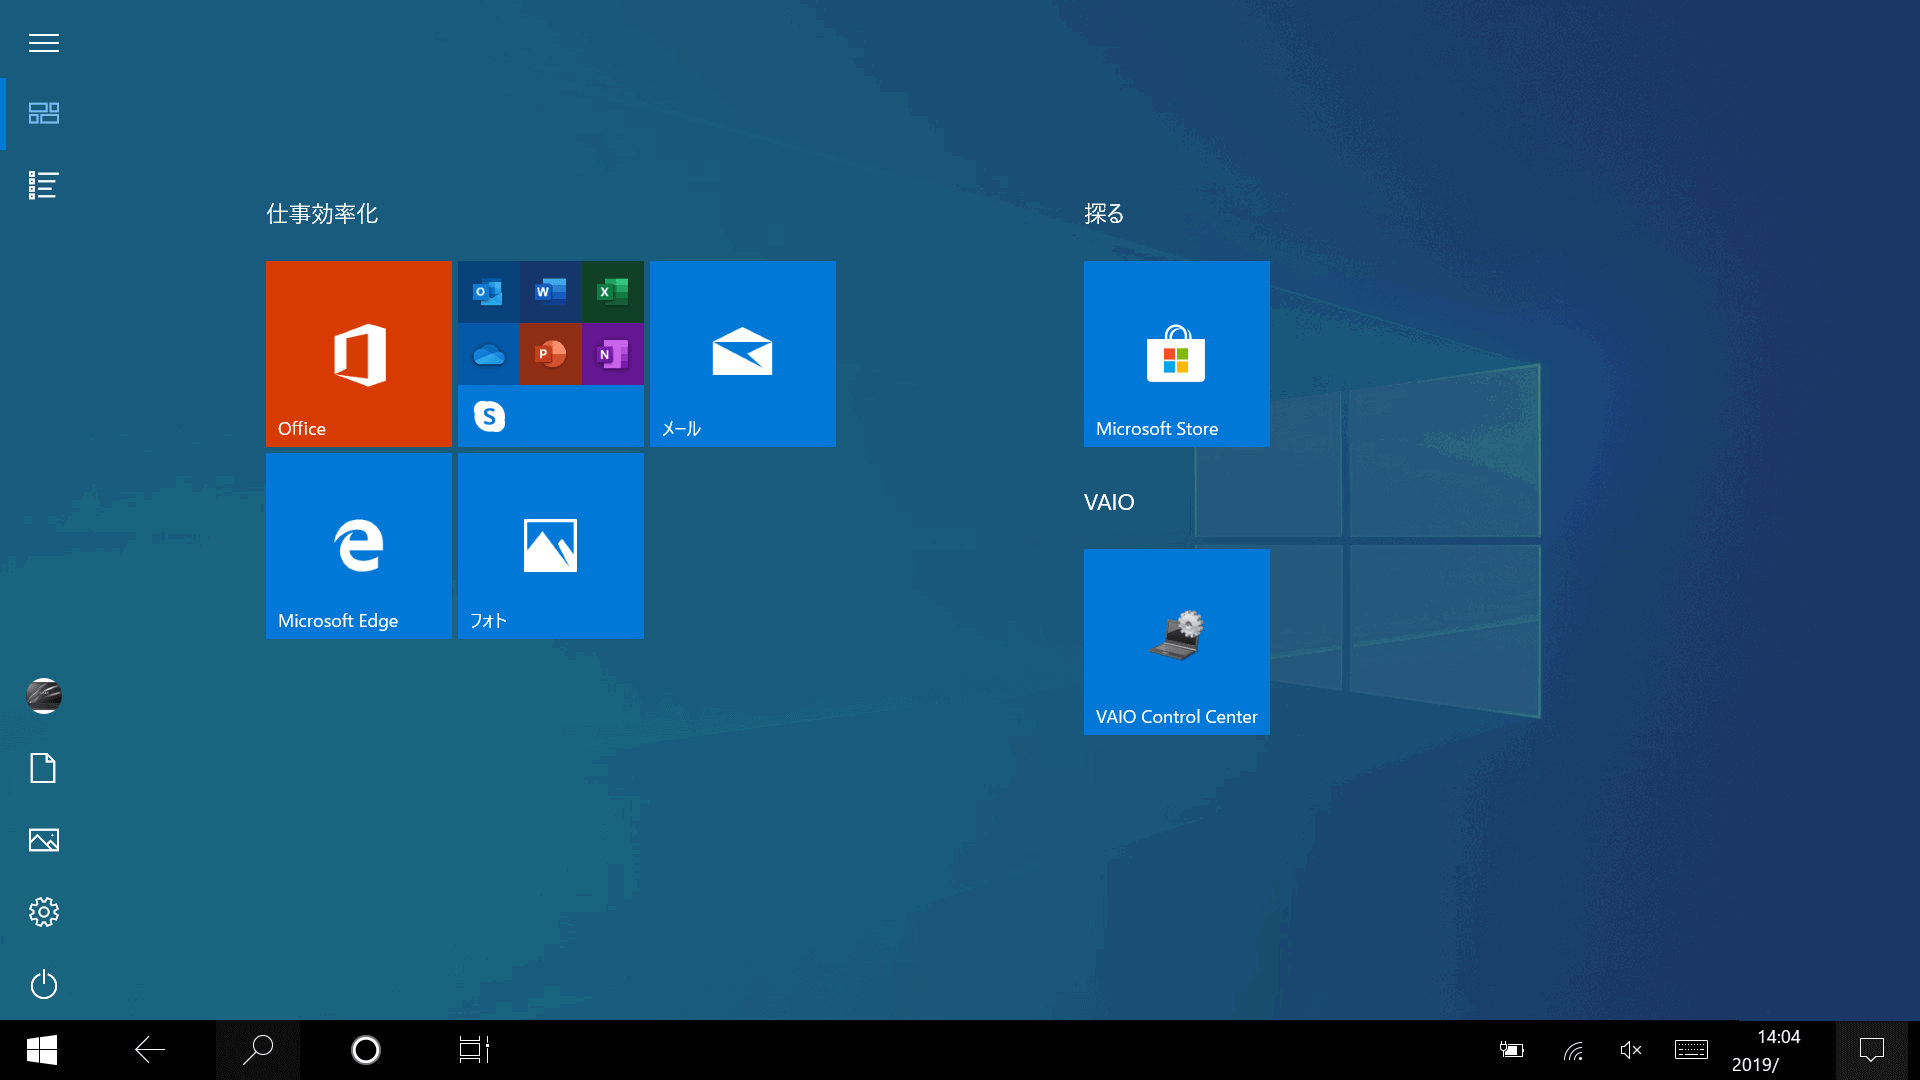The image size is (1920, 1080).
Task: Open the VAIO Control Center tile
Action: click(x=1177, y=642)
